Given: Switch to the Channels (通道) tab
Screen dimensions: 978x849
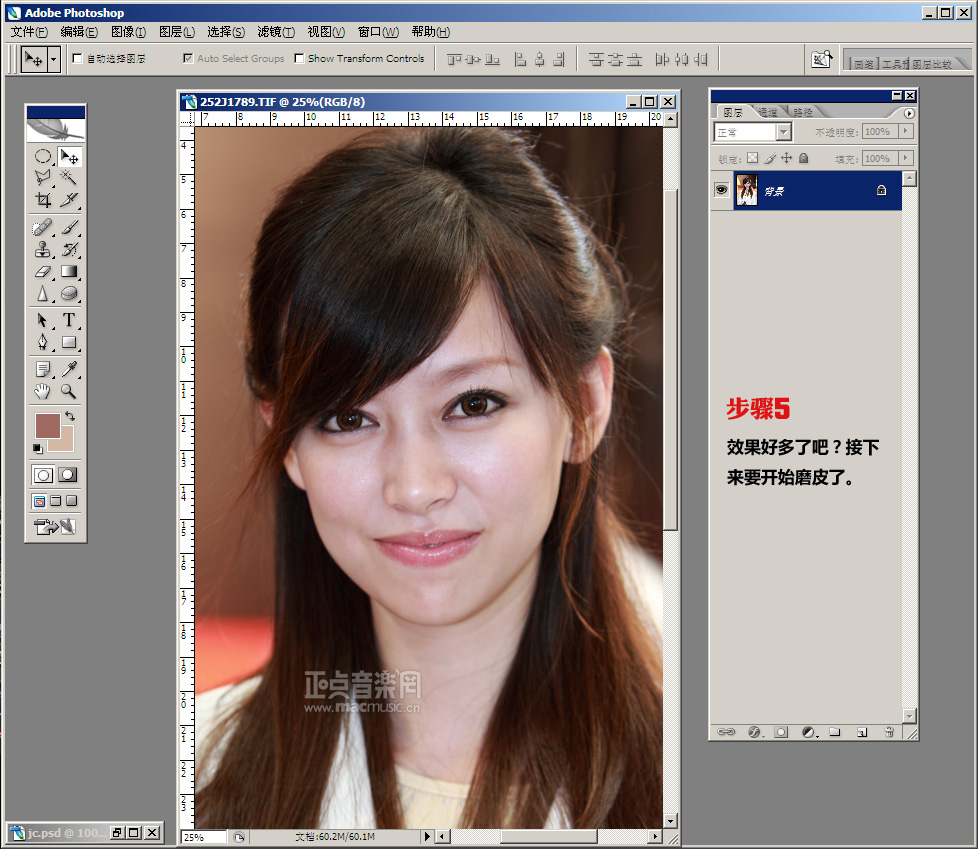Looking at the screenshot, I should pyautogui.click(x=768, y=112).
